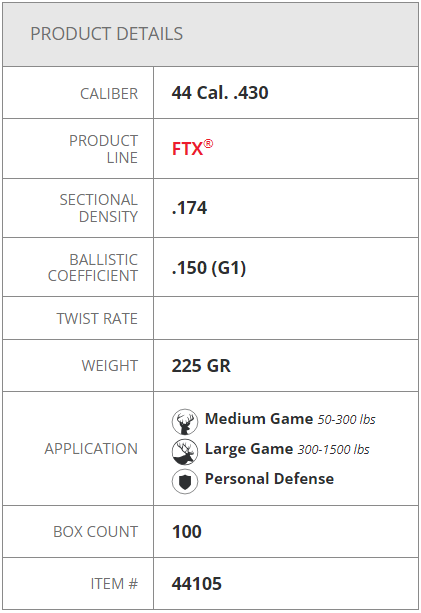The height and width of the screenshot is (613, 421).
Task: Click the Large Game elk icon
Action: tap(185, 452)
